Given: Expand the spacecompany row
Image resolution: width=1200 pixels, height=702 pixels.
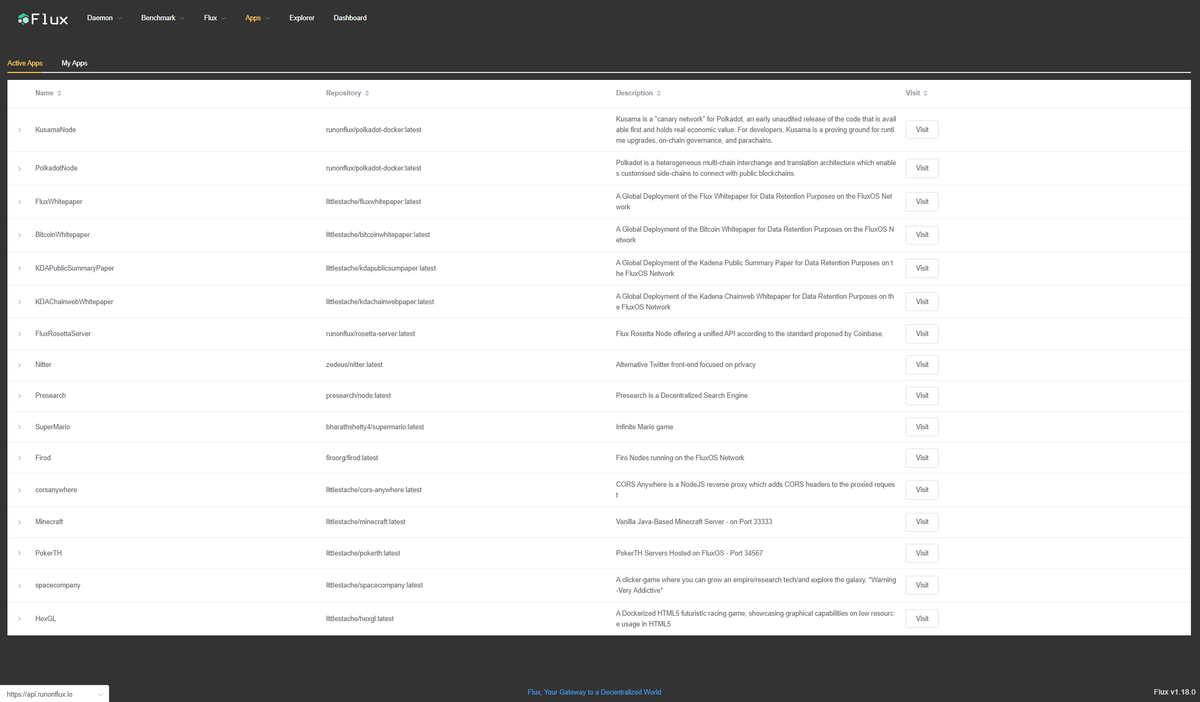Looking at the screenshot, I should pos(19,585).
